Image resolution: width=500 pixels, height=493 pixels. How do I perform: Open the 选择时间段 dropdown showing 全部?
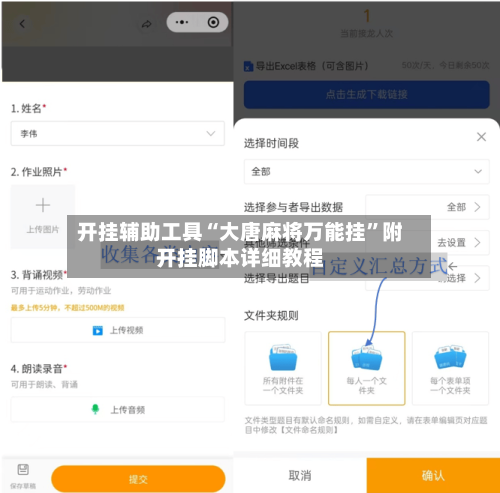[367, 172]
